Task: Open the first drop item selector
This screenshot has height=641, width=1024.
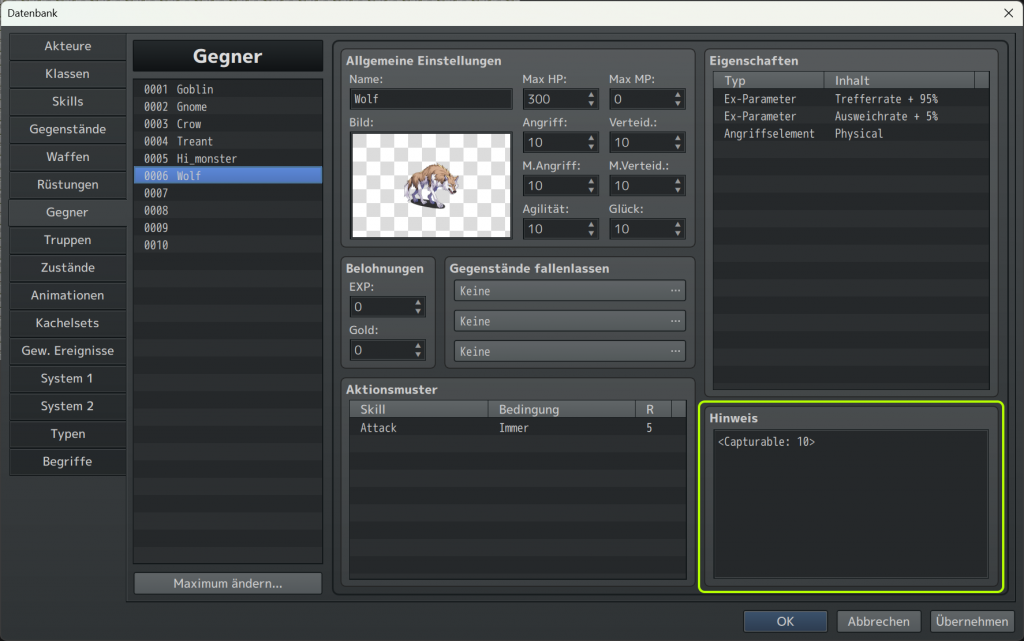Action: point(569,291)
